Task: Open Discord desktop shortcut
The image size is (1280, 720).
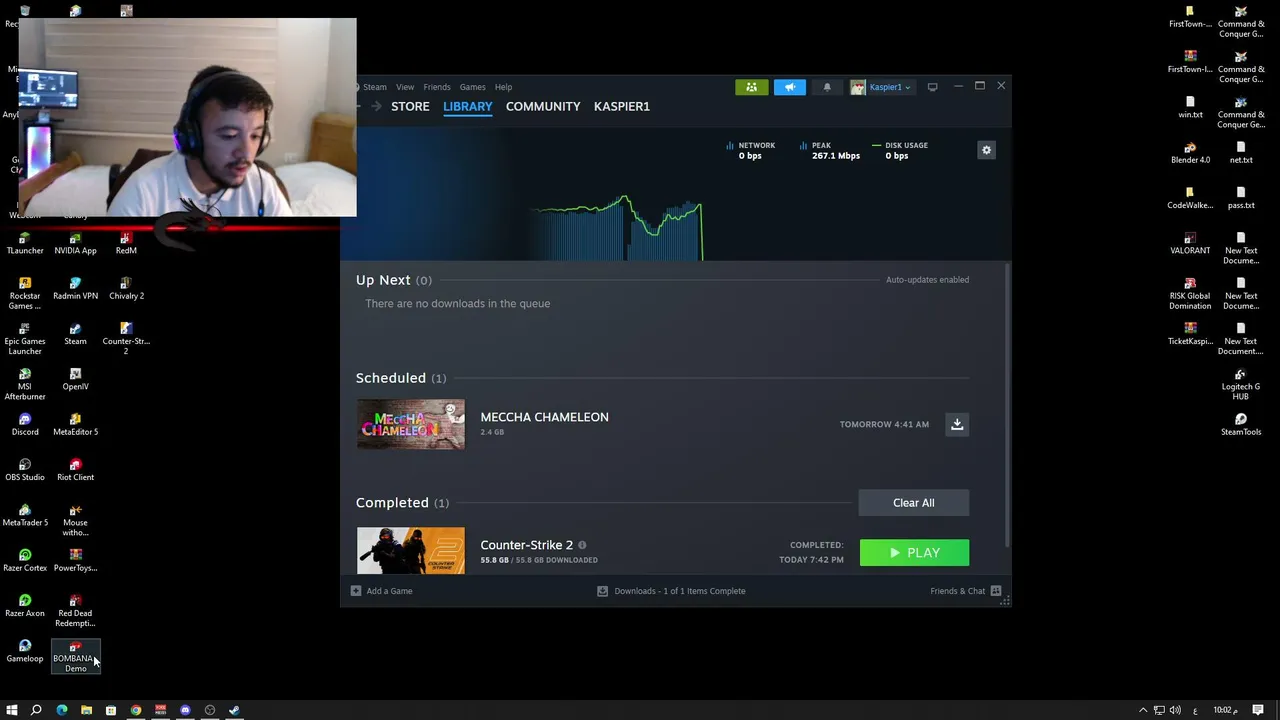Action: (x=25, y=424)
